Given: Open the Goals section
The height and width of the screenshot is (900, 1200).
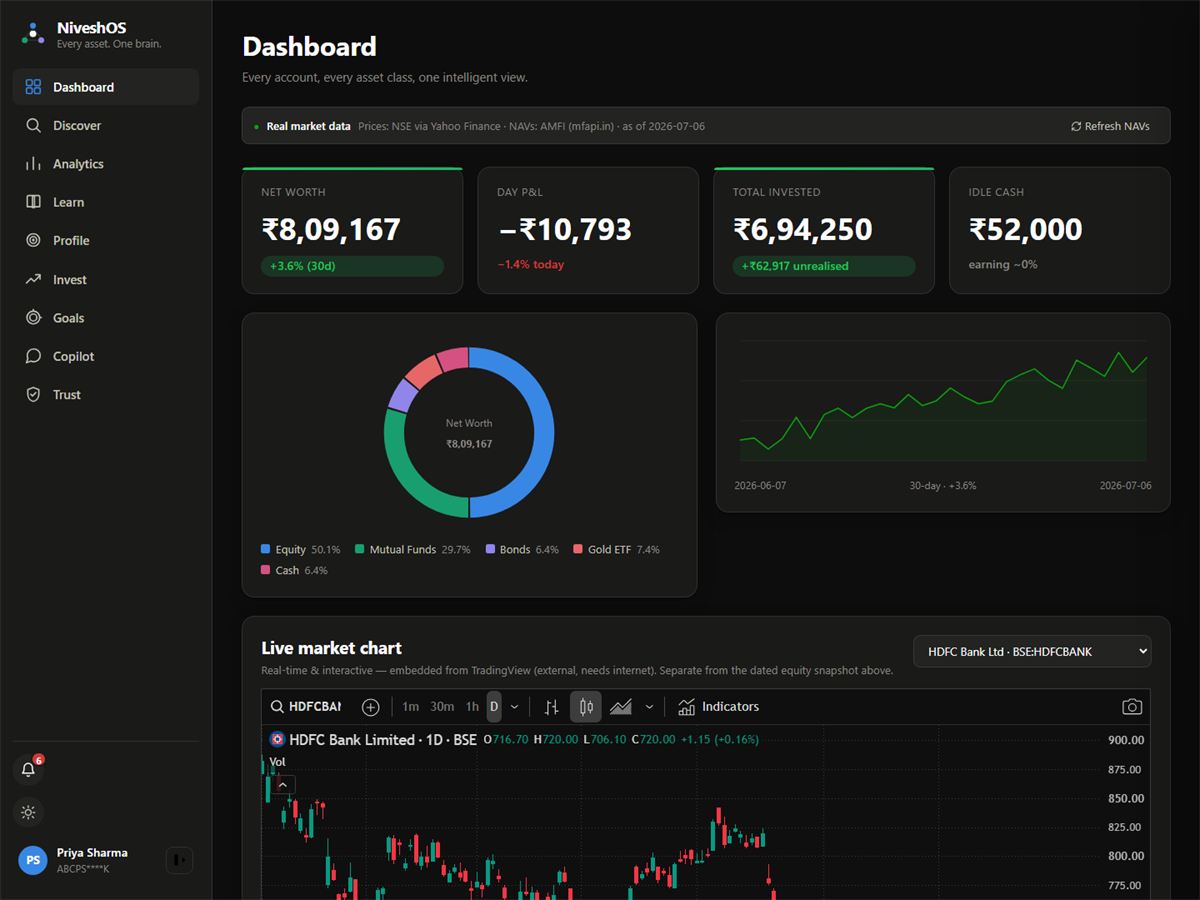Looking at the screenshot, I should point(105,318).
